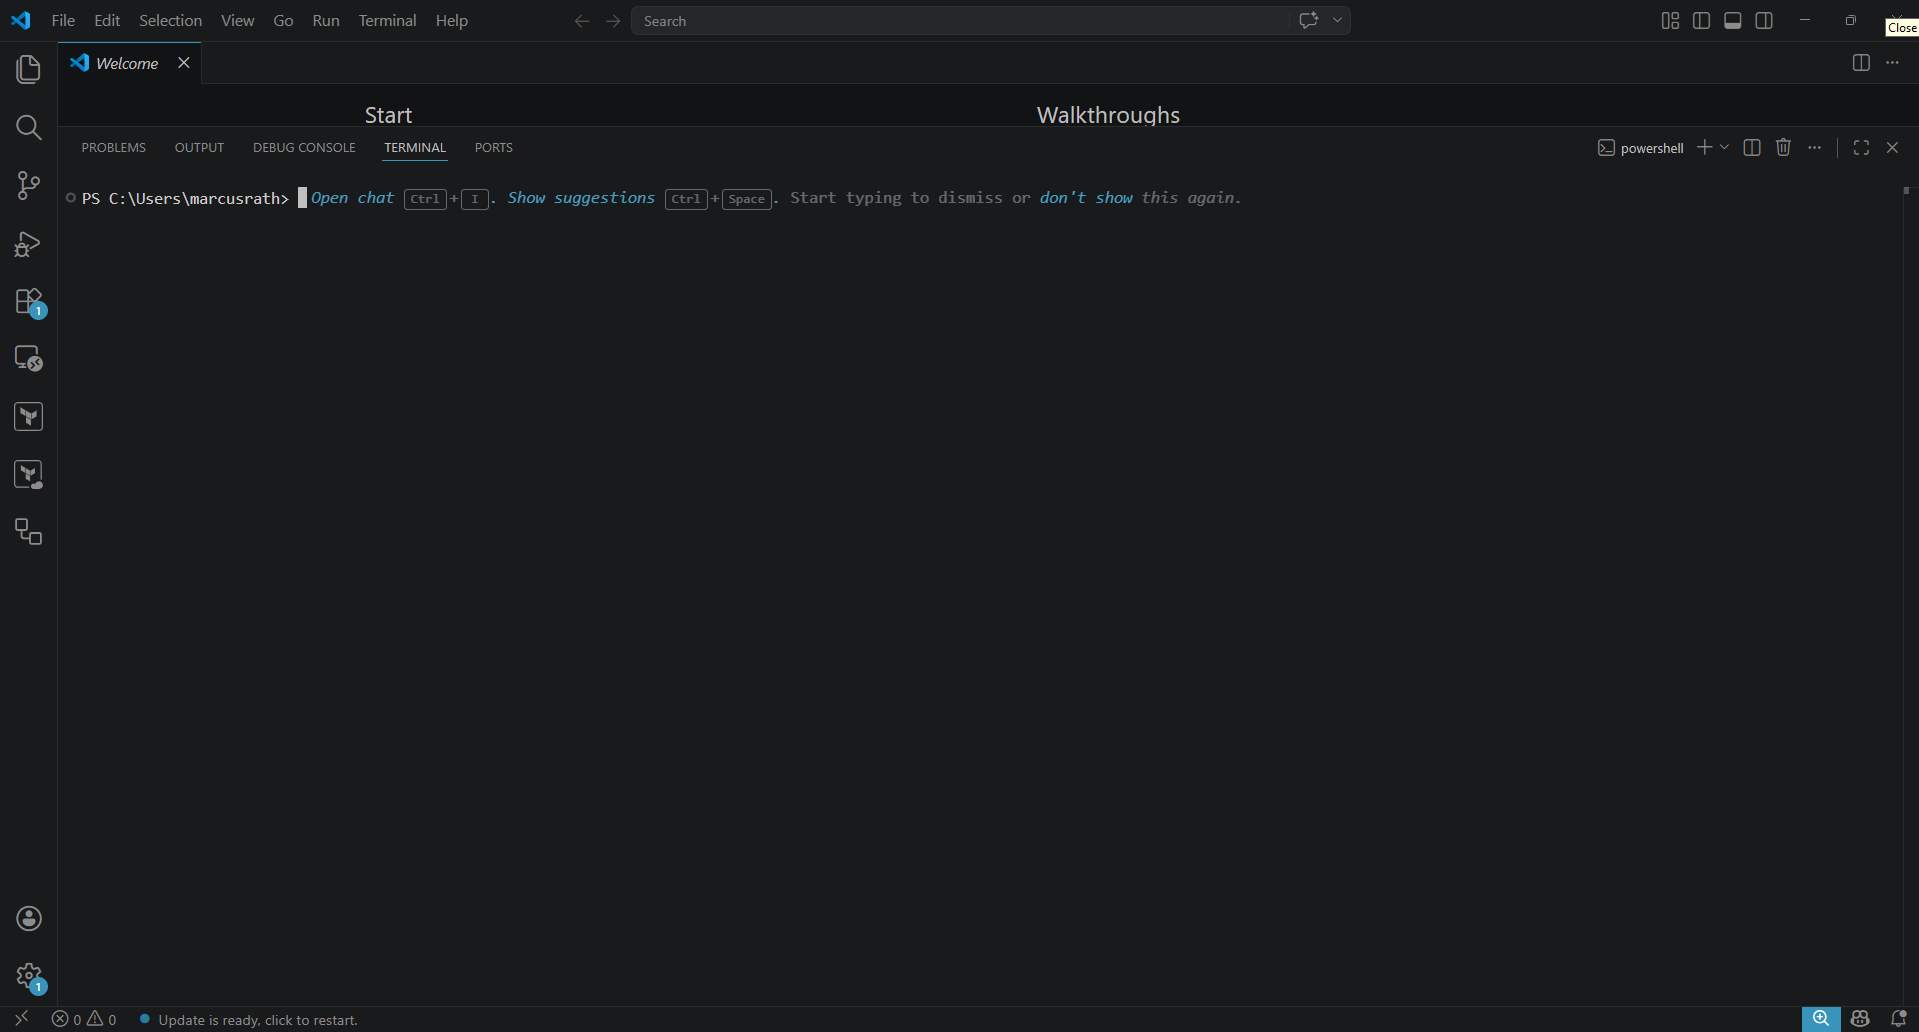This screenshot has height=1032, width=1919.
Task: Open the Selection menu
Action: [170, 20]
